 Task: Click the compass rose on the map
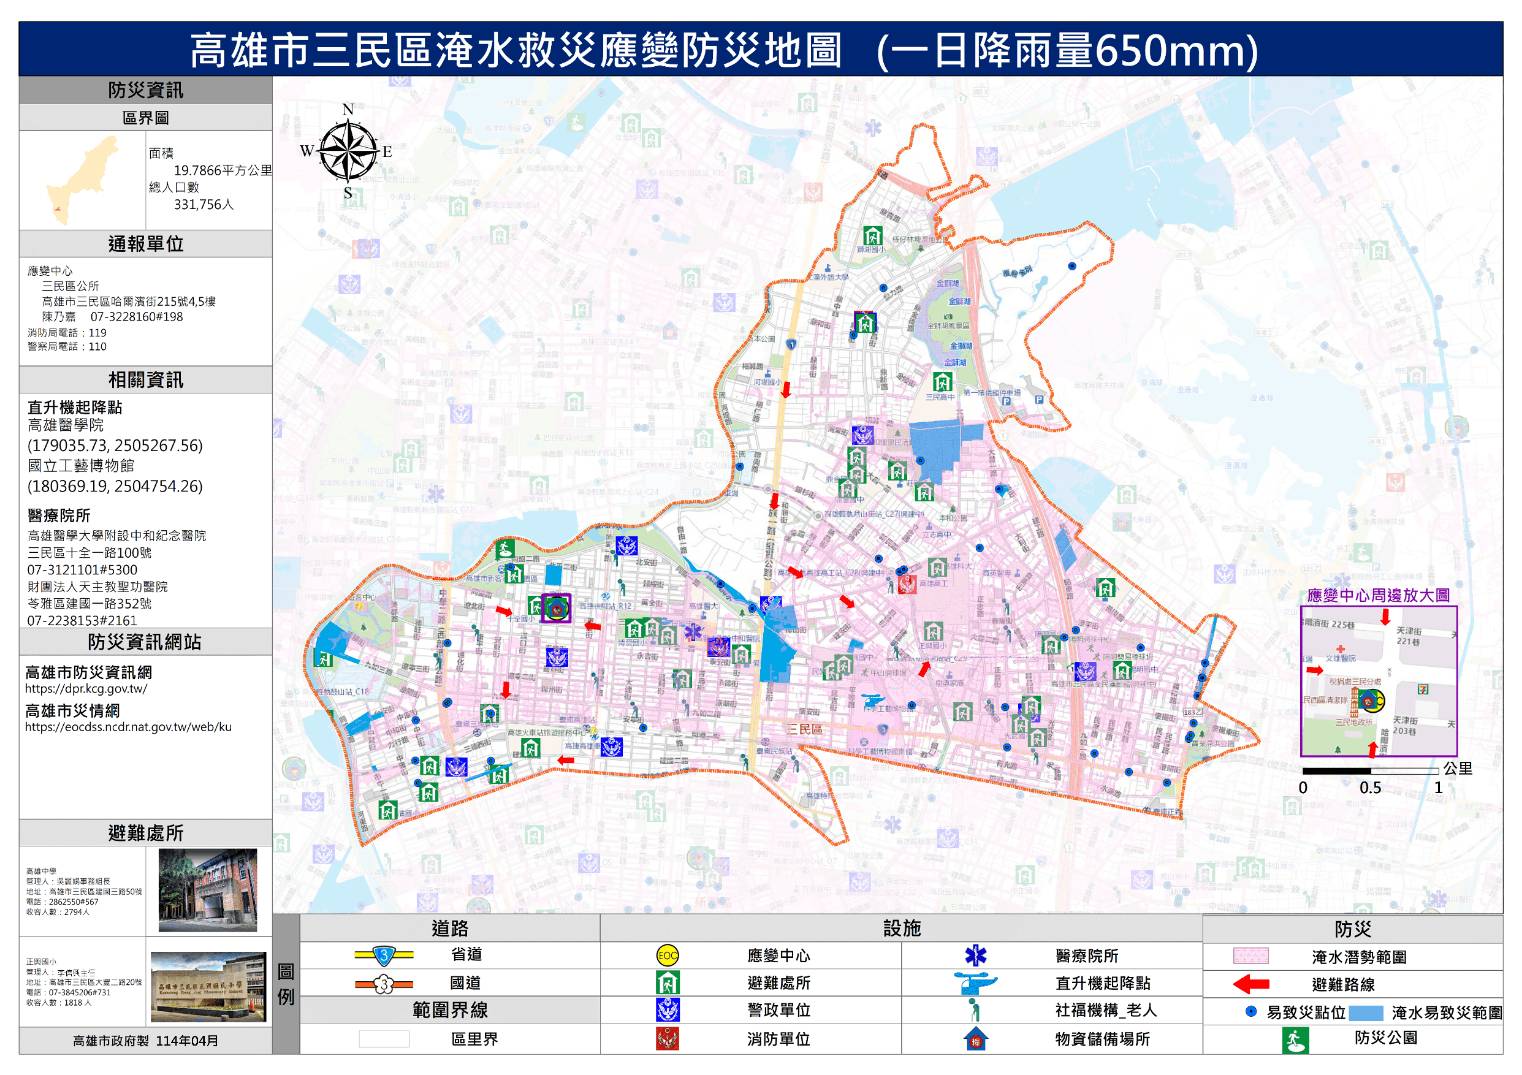347,152
